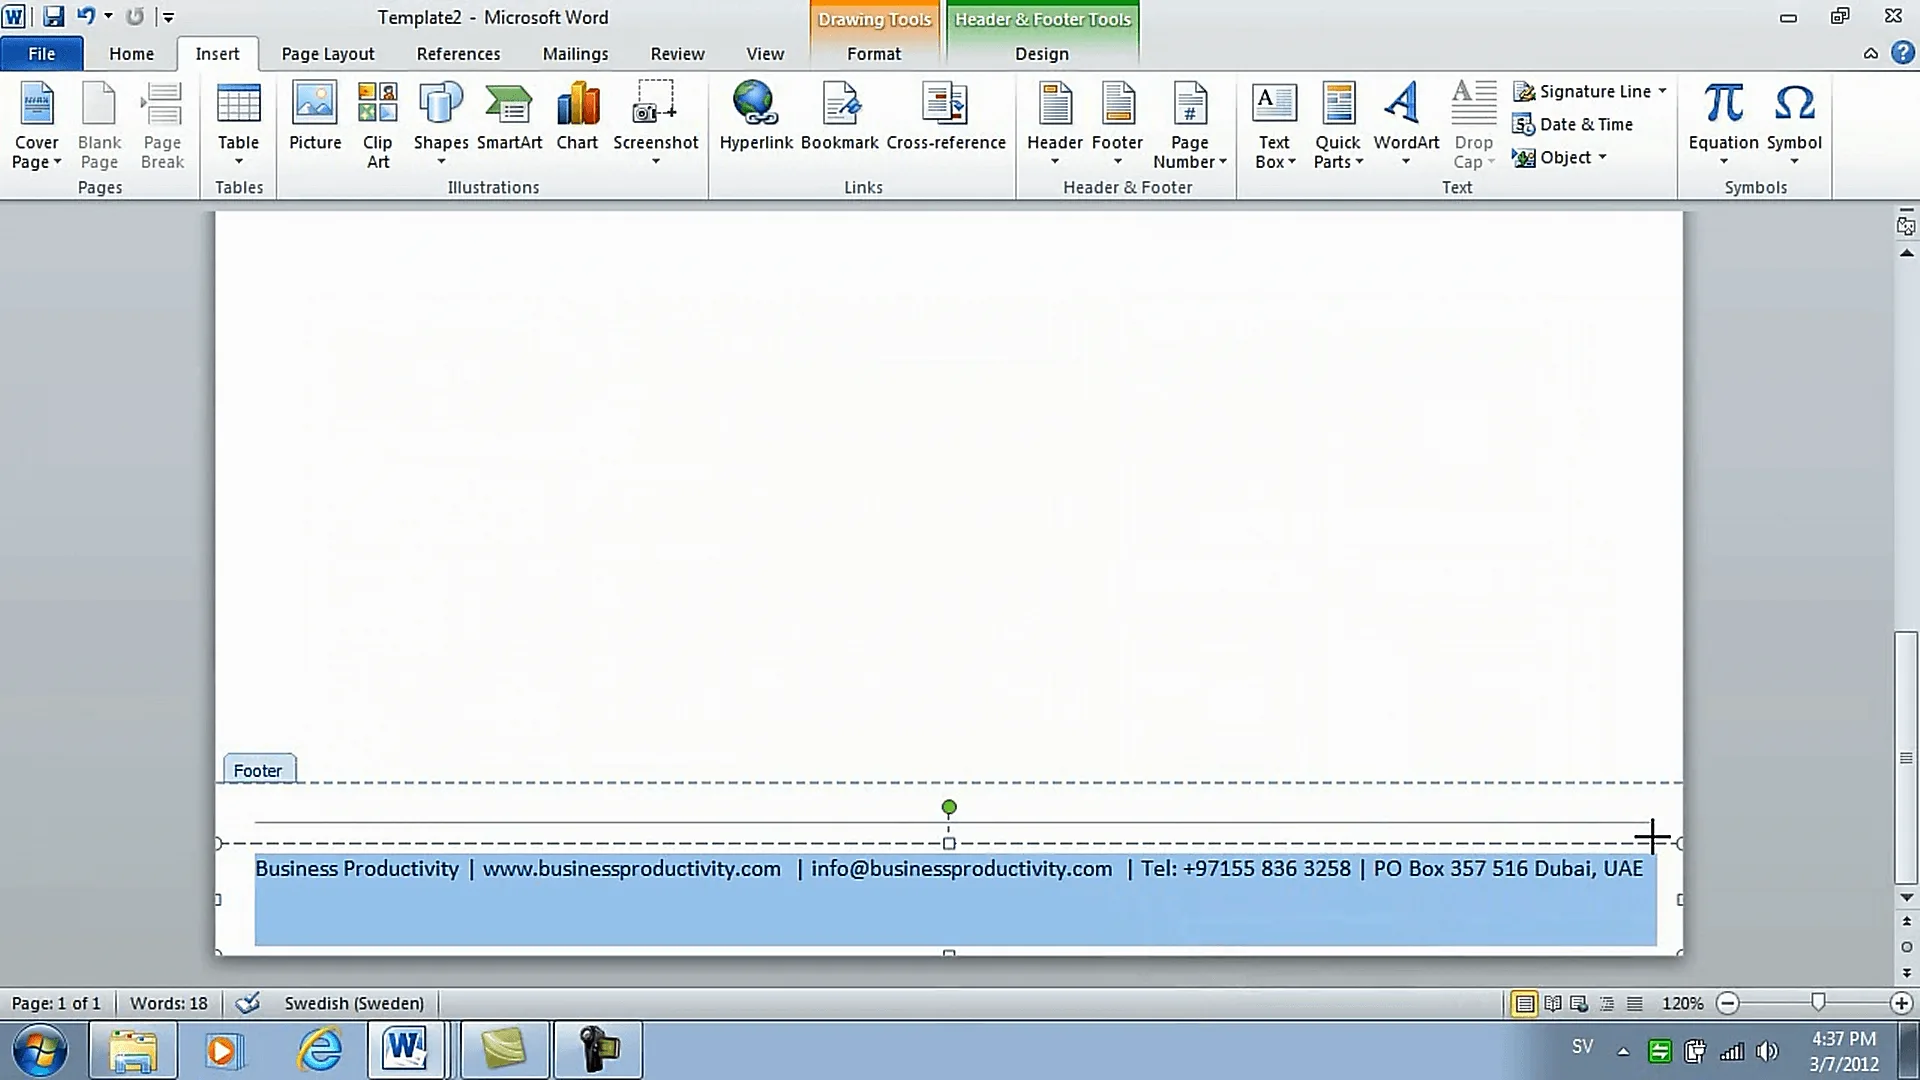Screen dimensions: 1920x1080
Task: Insert a Chart
Action: click(577, 118)
